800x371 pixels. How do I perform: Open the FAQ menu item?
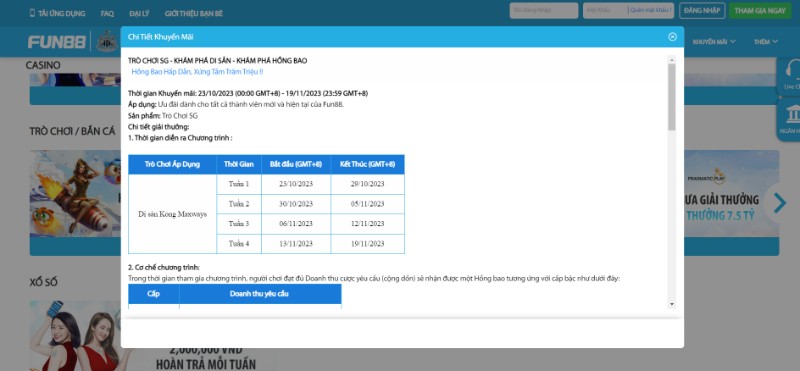[107, 13]
